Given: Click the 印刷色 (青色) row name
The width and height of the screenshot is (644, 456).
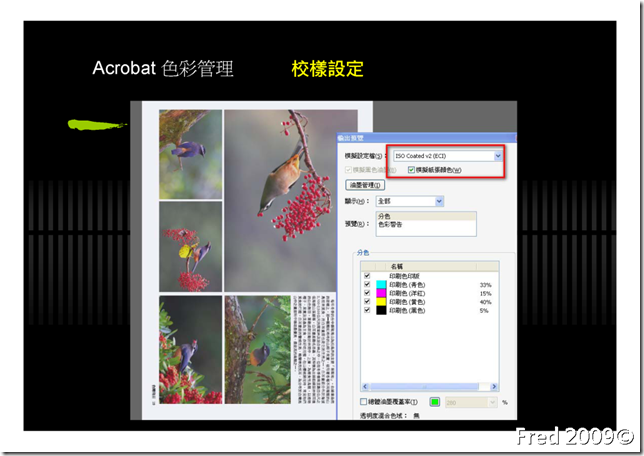Looking at the screenshot, I should click(x=407, y=285).
